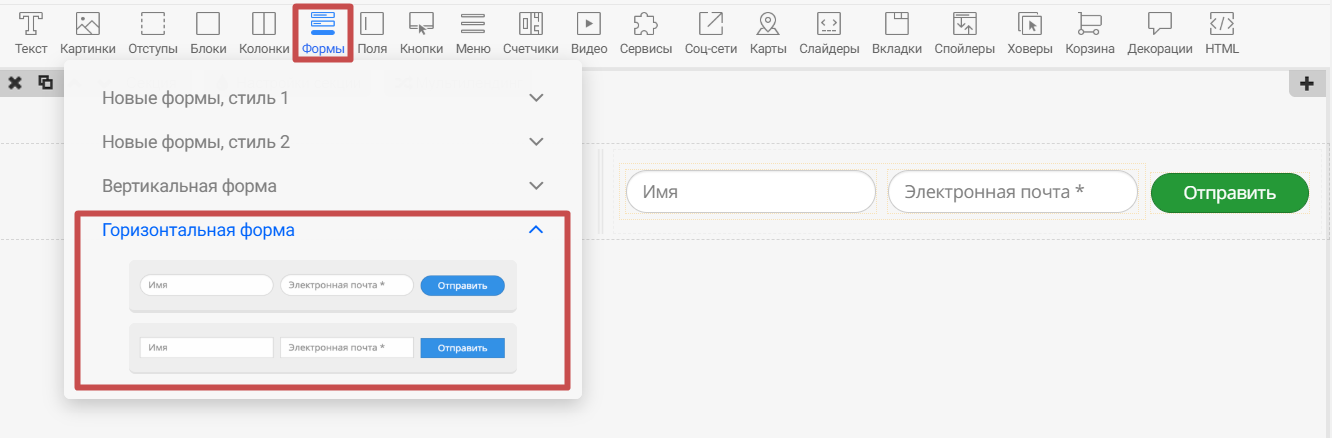Click the HTML code tool
Screen dimensions: 1332x438
pos(1221,31)
